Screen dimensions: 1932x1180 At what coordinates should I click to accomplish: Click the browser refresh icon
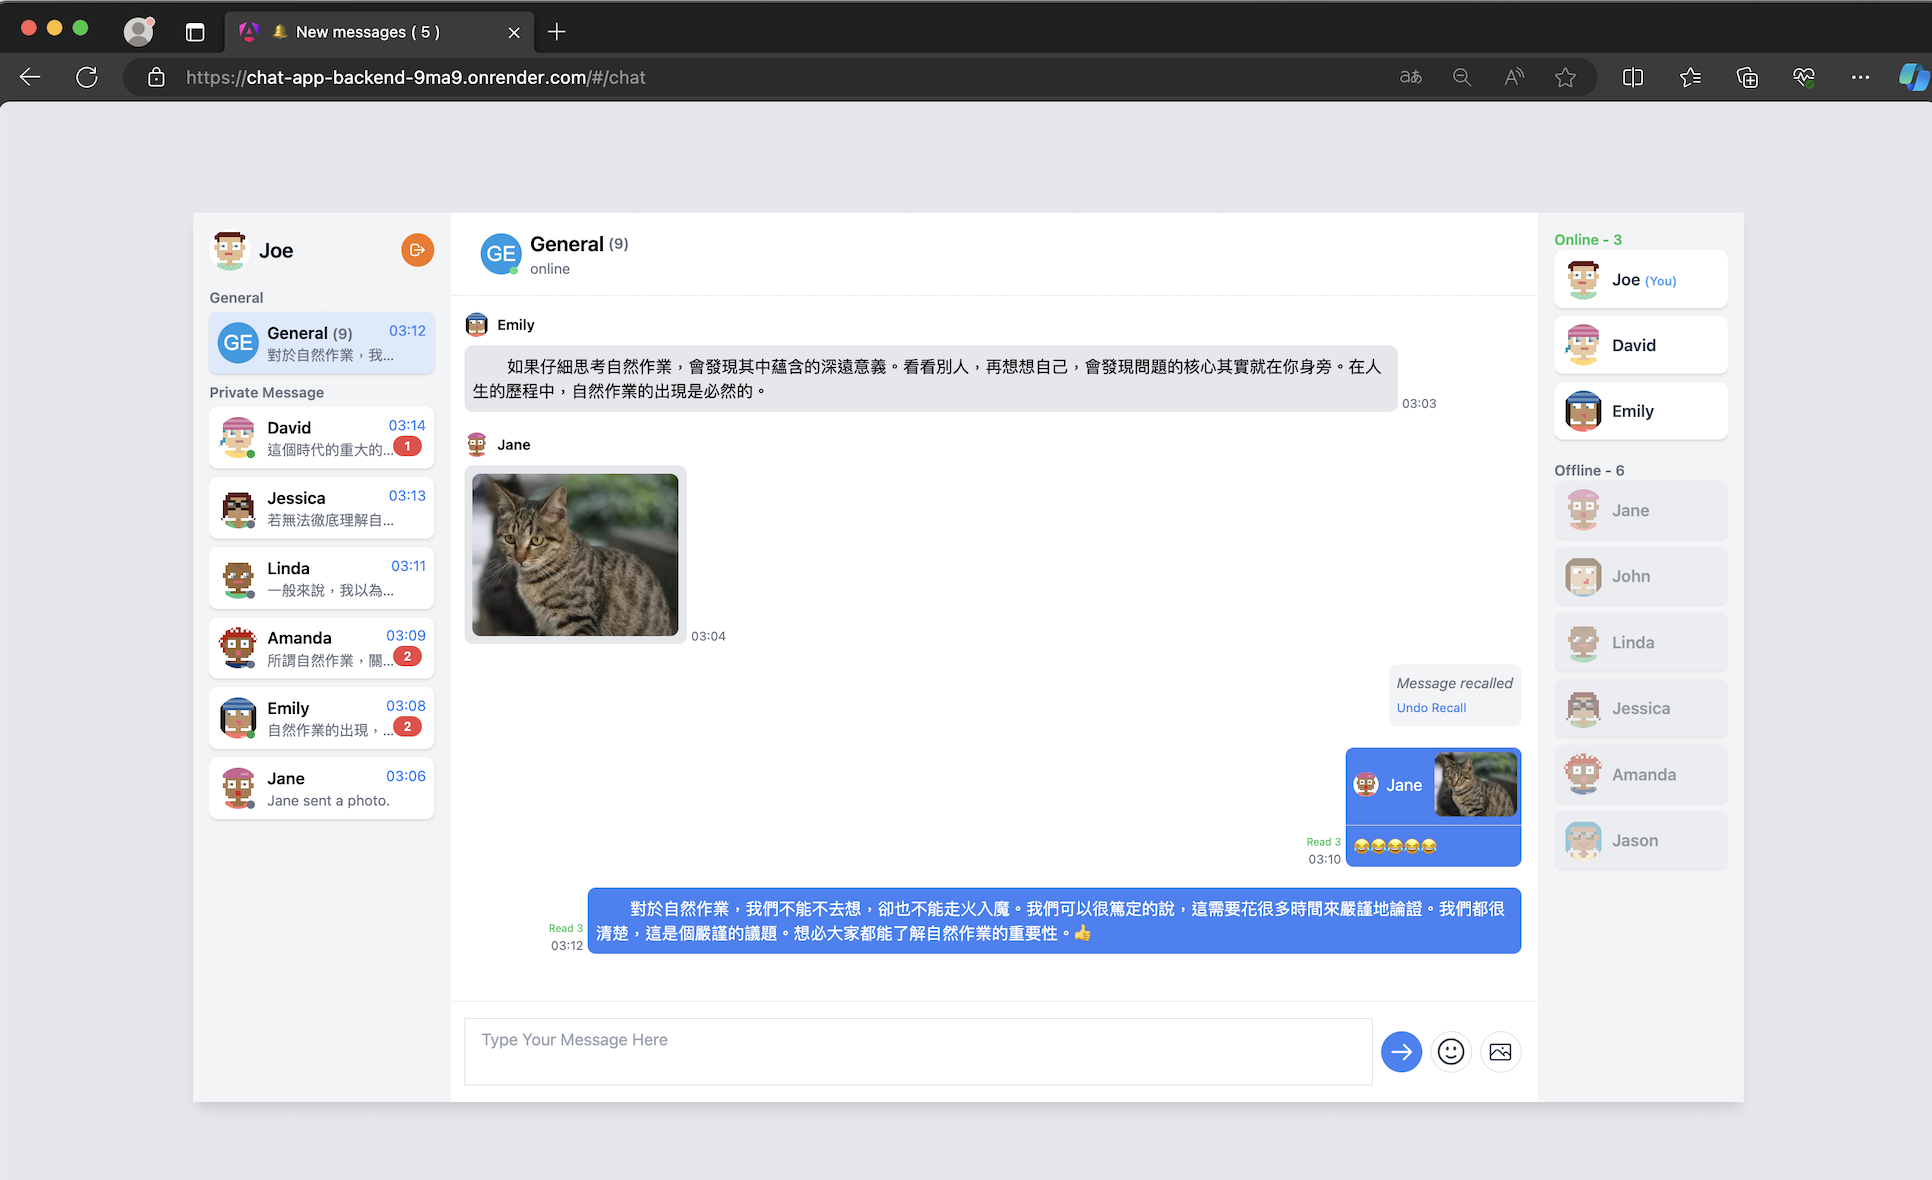pyautogui.click(x=87, y=77)
